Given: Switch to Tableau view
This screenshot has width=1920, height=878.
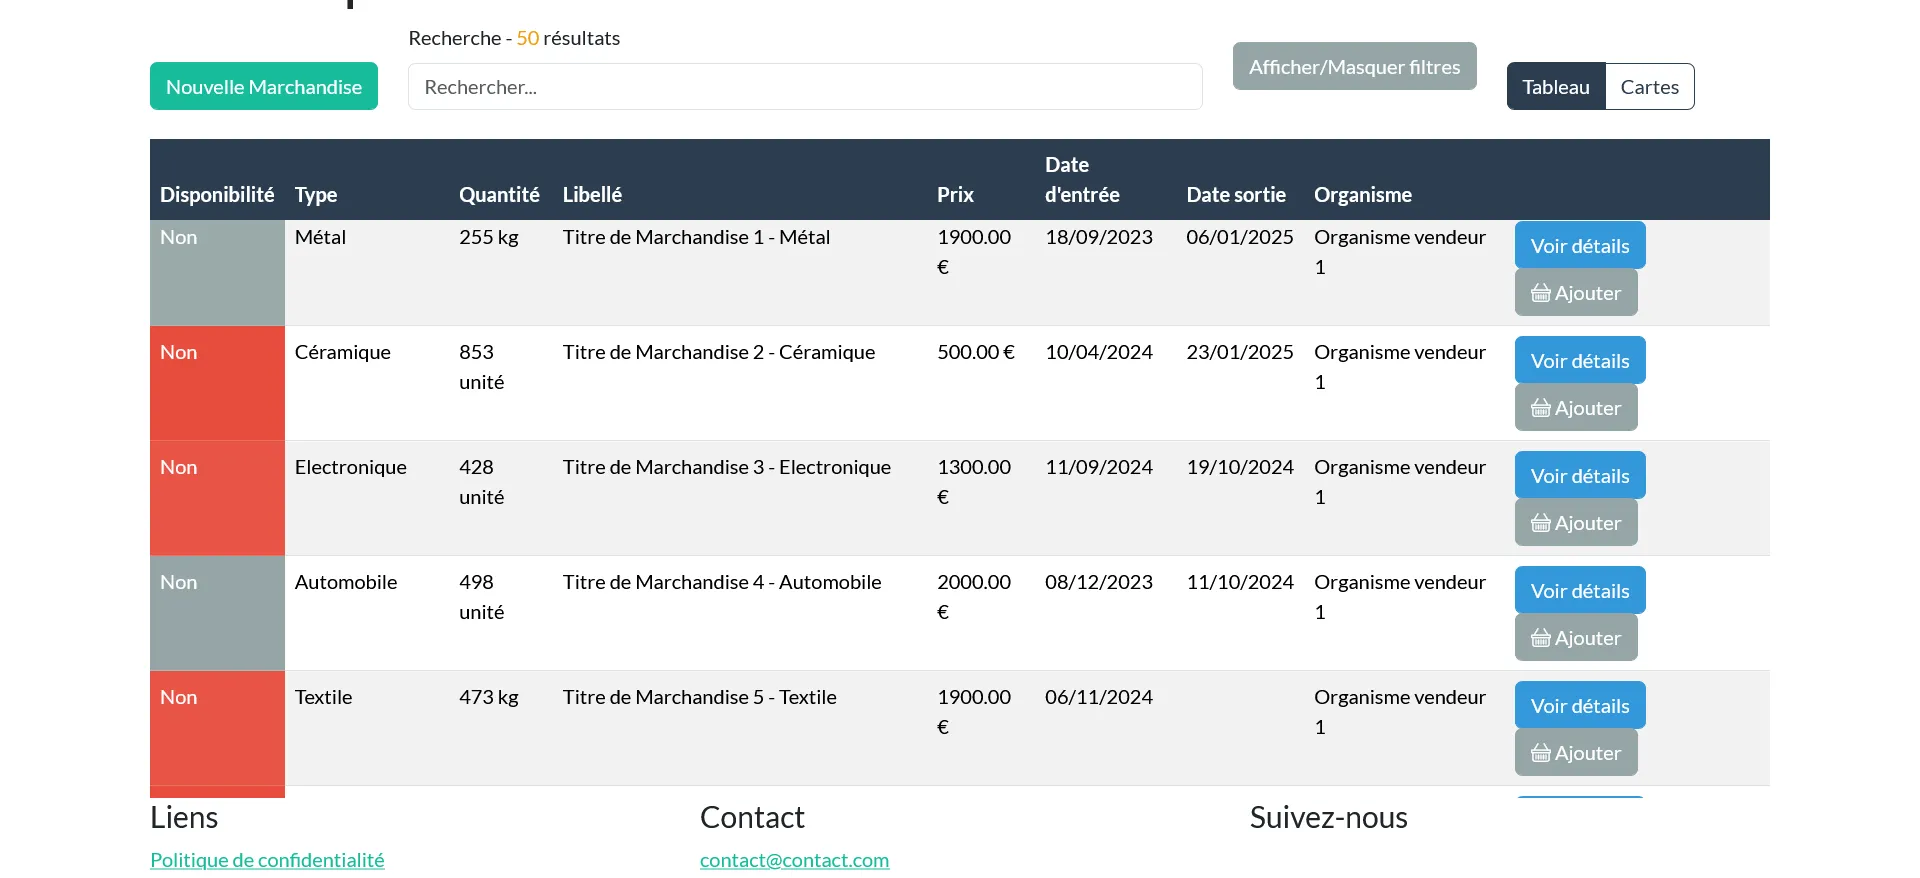Looking at the screenshot, I should [1555, 87].
